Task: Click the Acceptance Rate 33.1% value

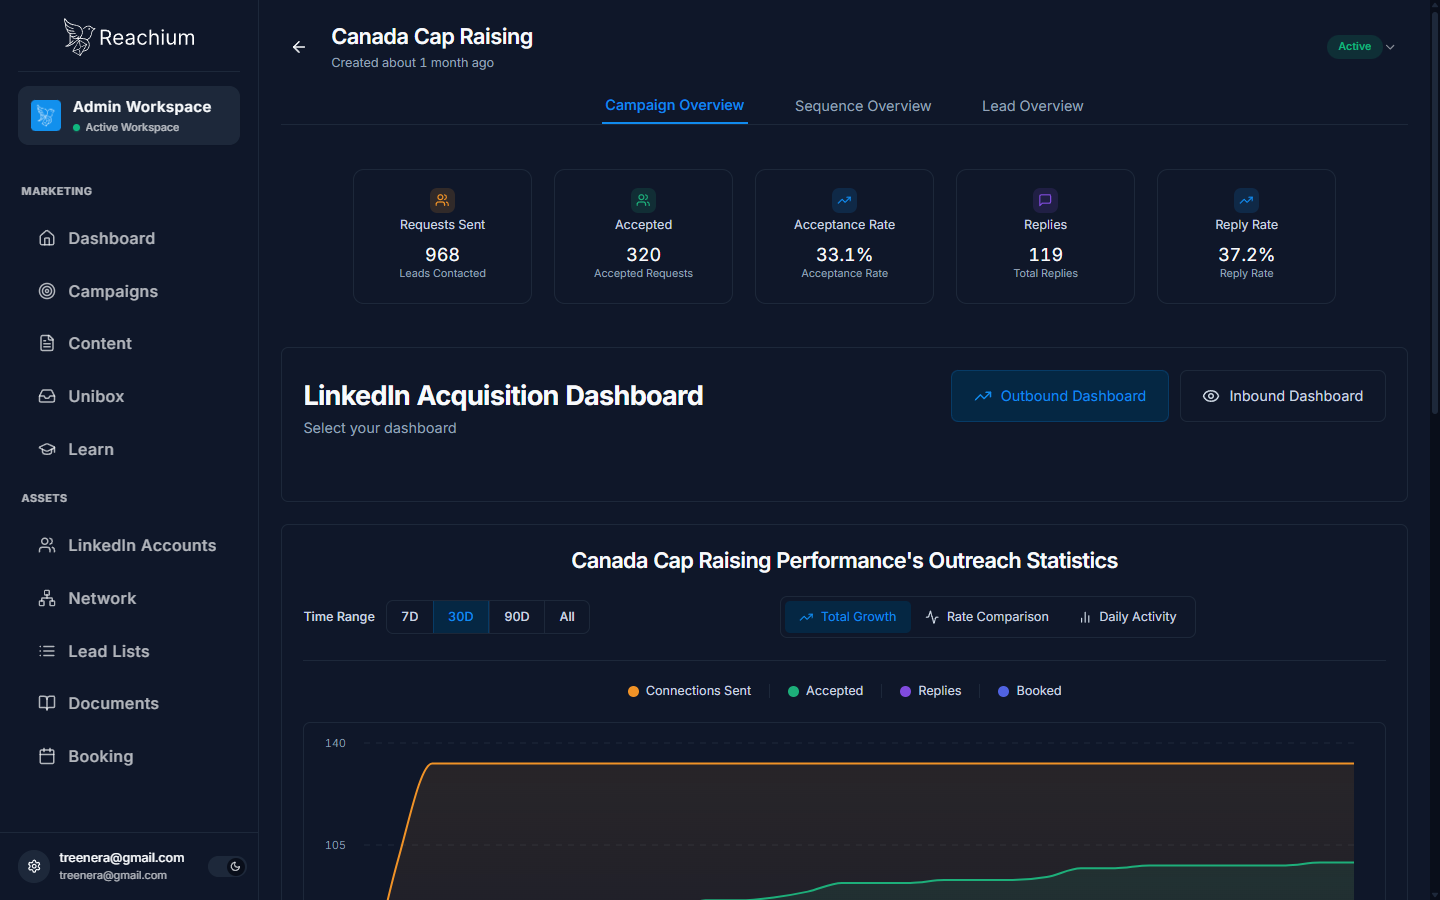Action: coord(844,255)
